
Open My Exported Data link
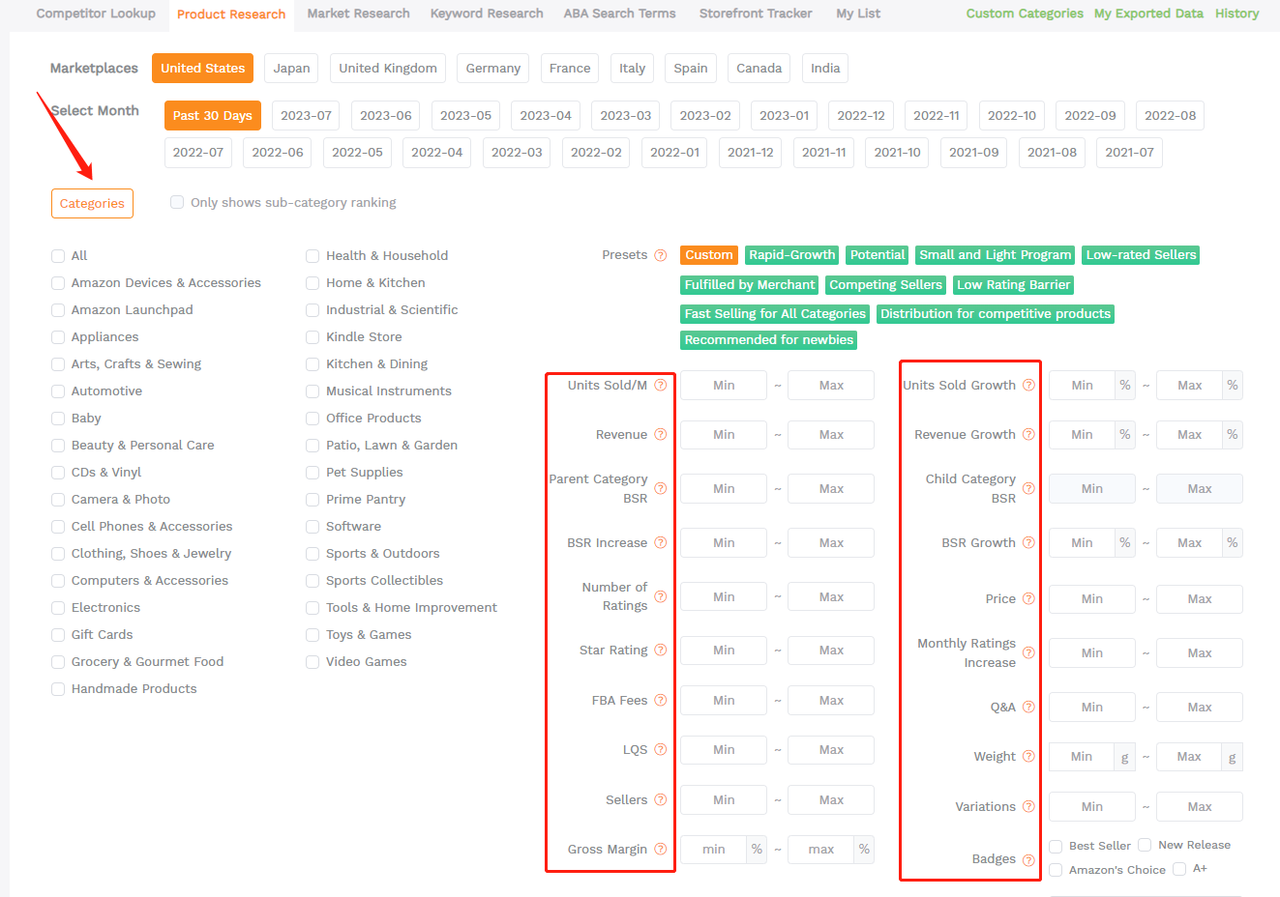click(1149, 13)
